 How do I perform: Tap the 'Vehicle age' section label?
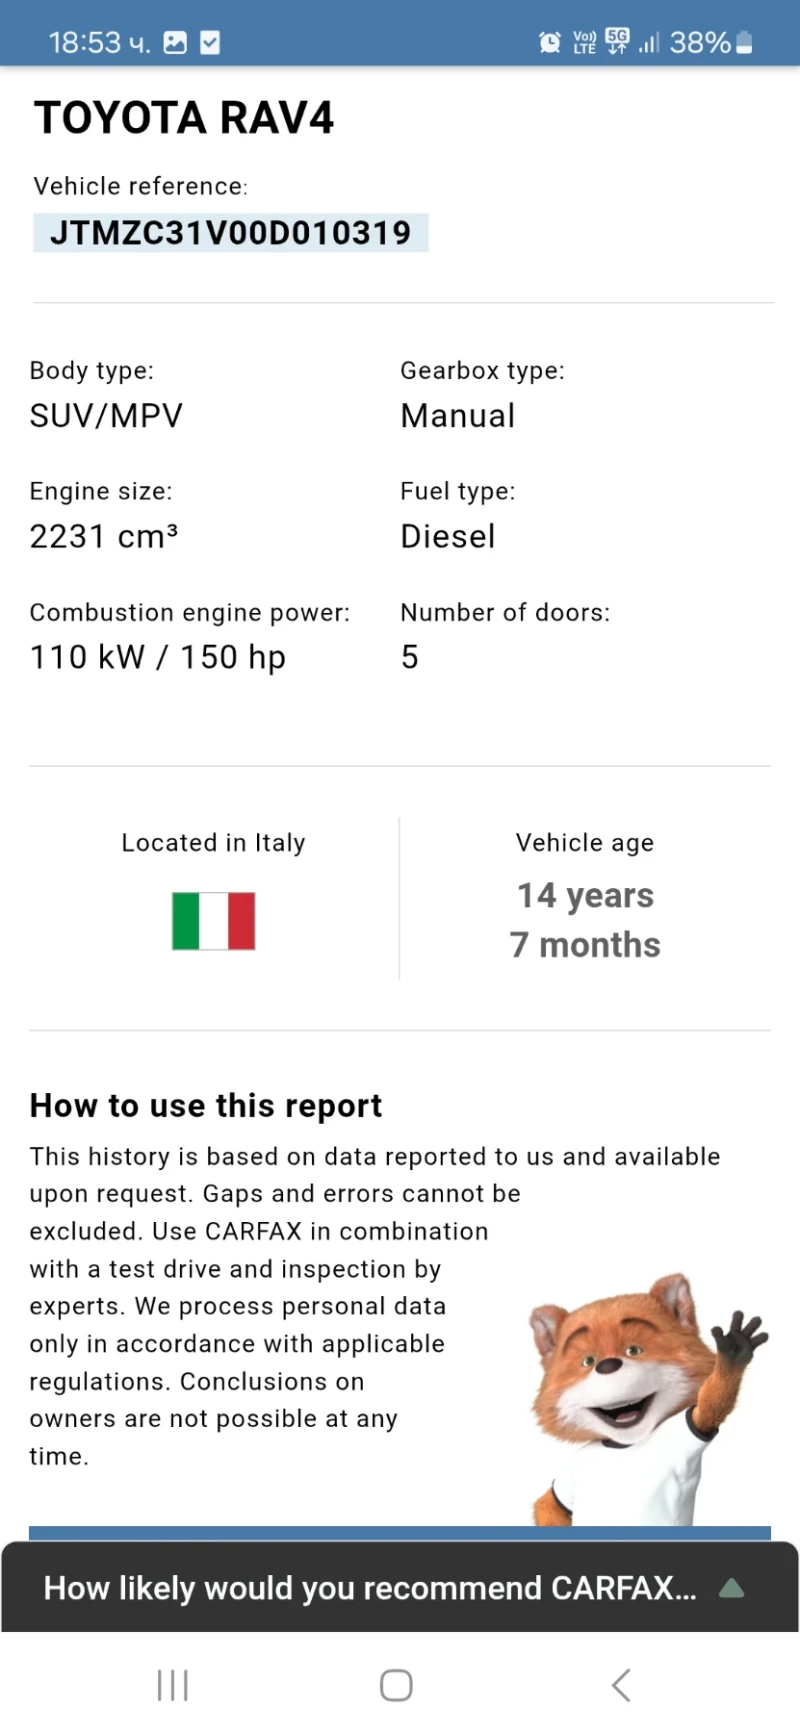click(584, 842)
